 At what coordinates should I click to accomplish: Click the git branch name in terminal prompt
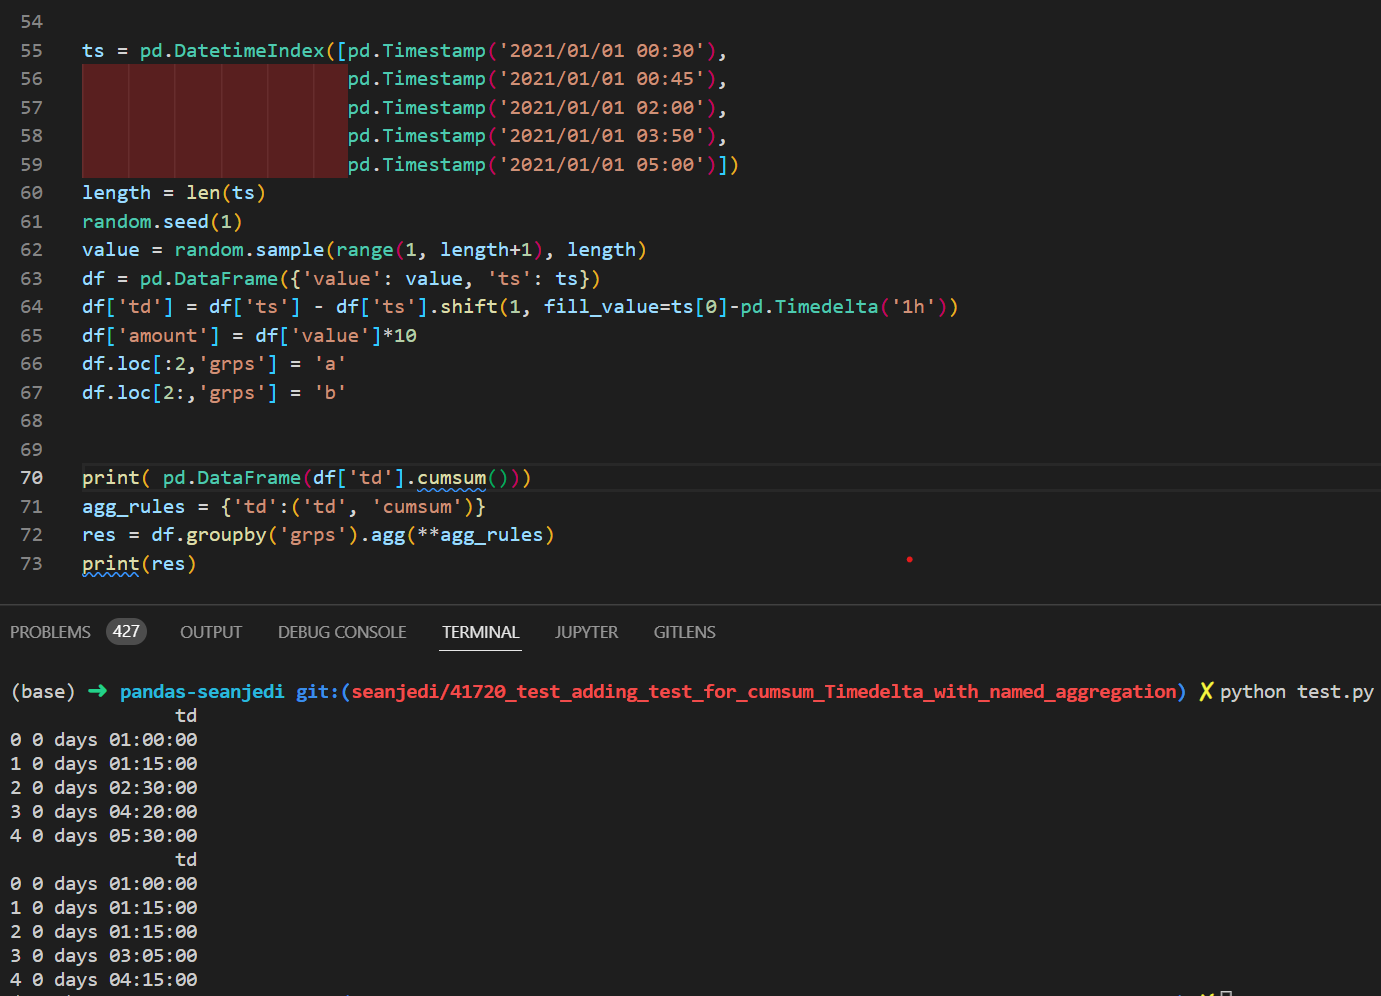point(763,692)
